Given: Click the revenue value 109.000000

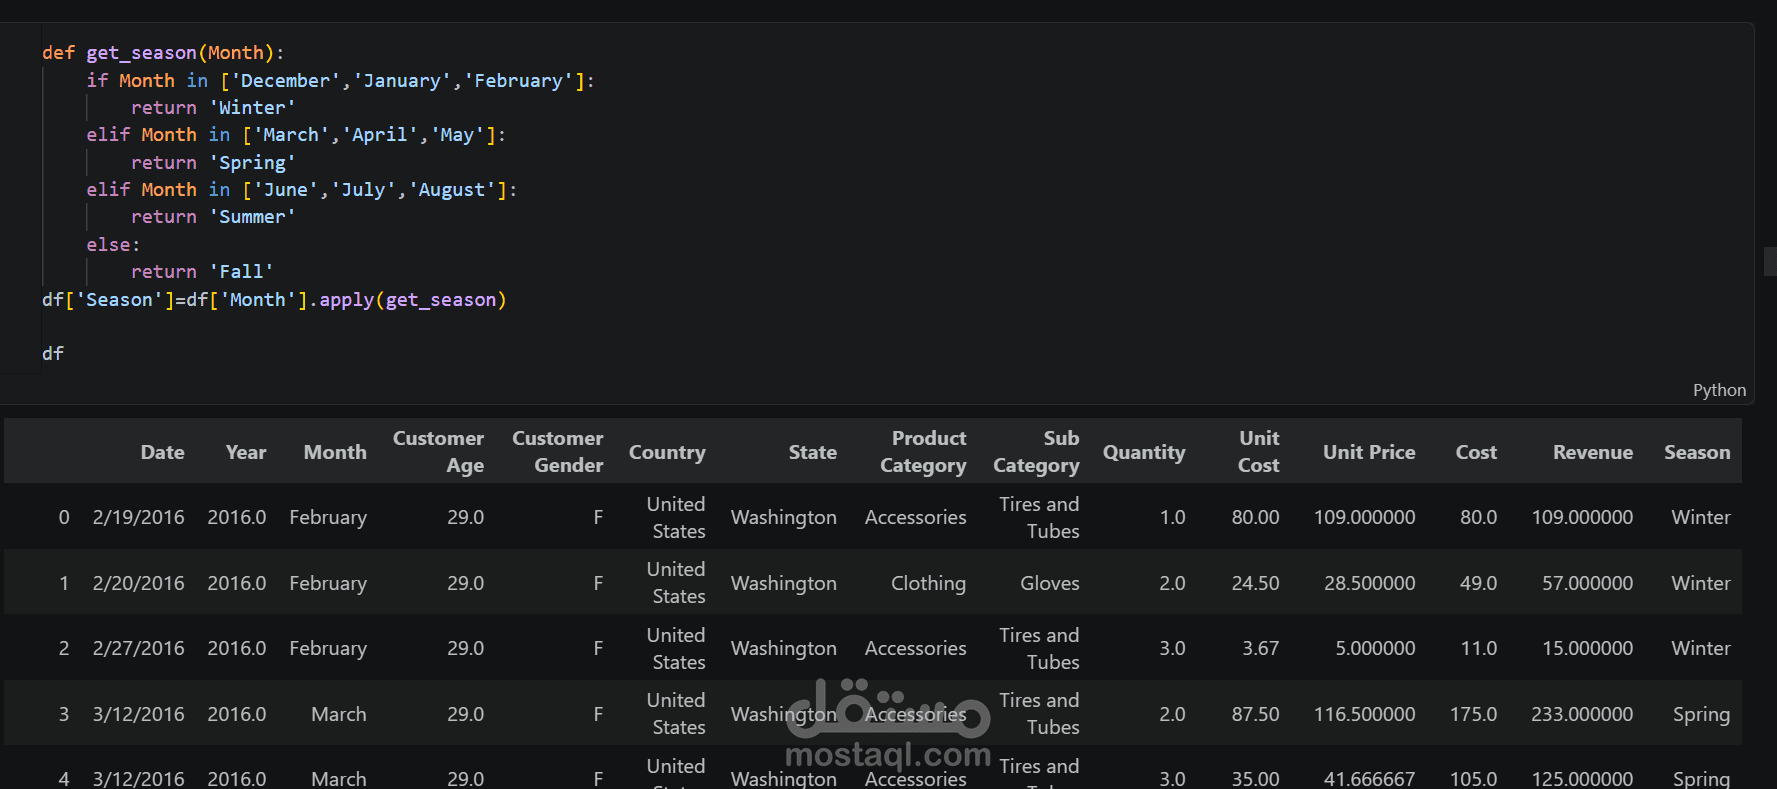Looking at the screenshot, I should (x=1582, y=517).
